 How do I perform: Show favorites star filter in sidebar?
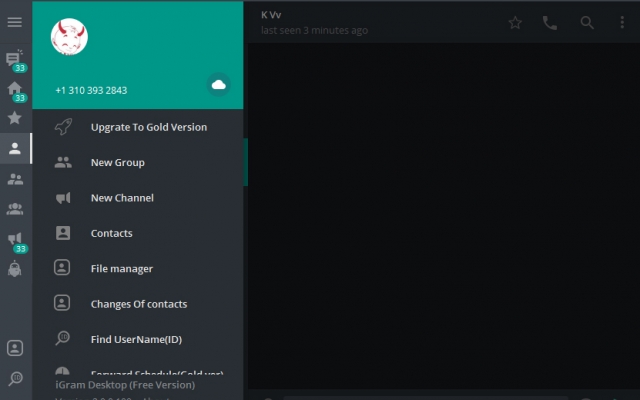[x=15, y=118]
